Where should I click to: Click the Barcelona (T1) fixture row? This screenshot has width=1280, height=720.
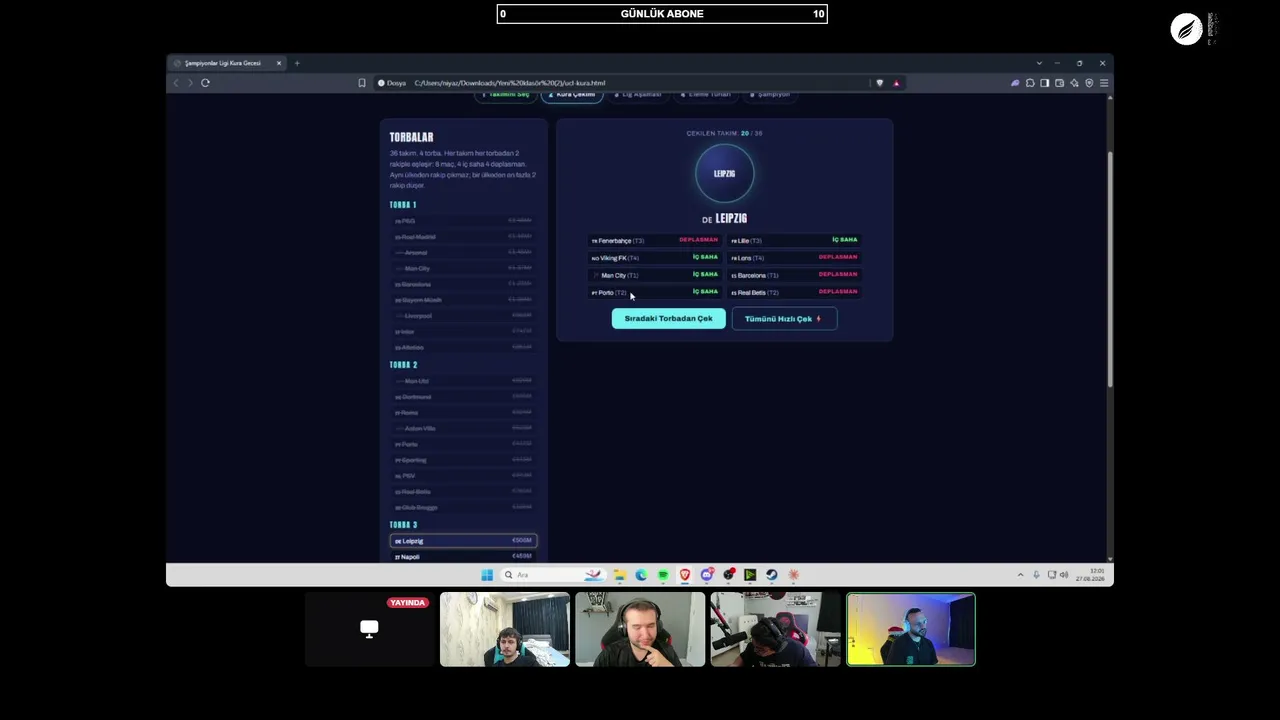click(795, 275)
